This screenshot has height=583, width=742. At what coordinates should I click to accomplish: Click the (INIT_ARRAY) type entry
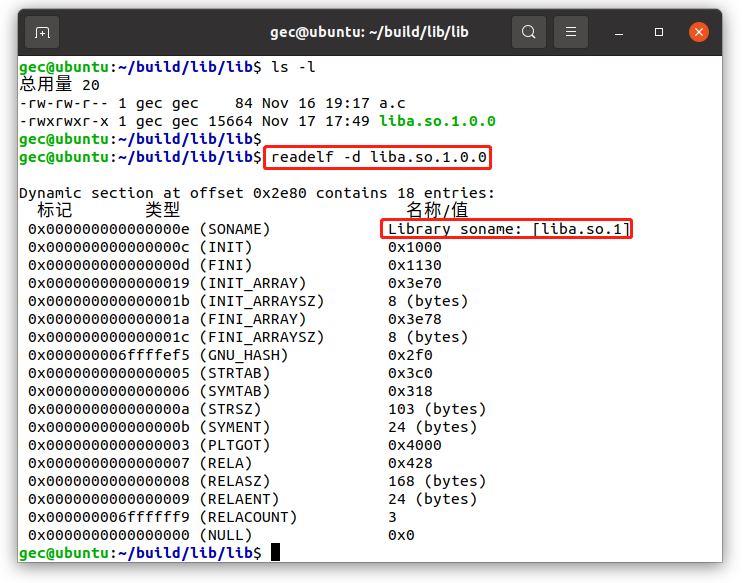(253, 283)
